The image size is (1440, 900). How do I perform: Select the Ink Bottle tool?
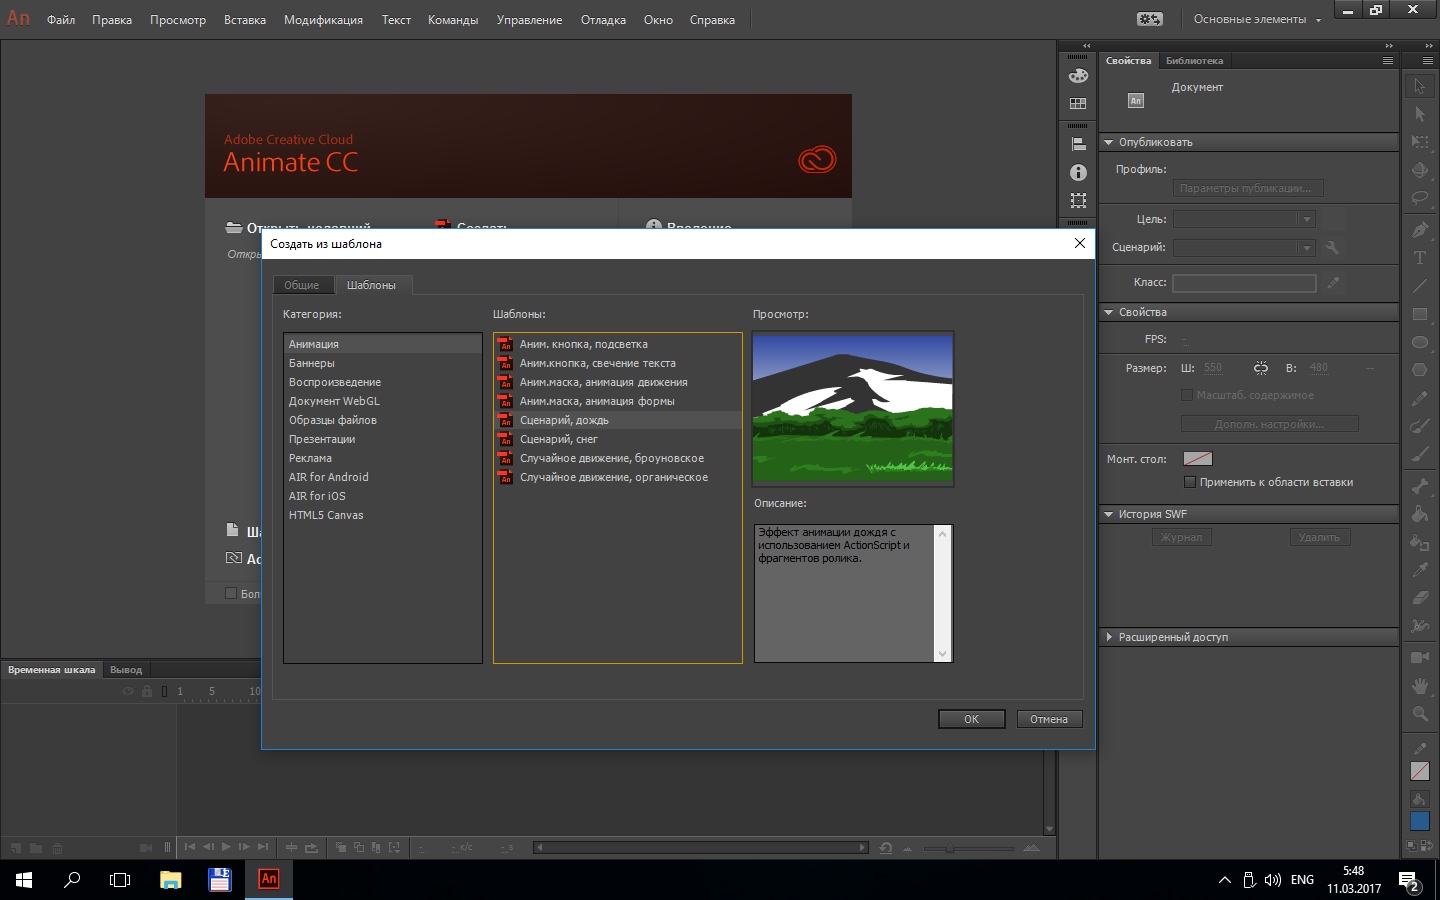1419,542
